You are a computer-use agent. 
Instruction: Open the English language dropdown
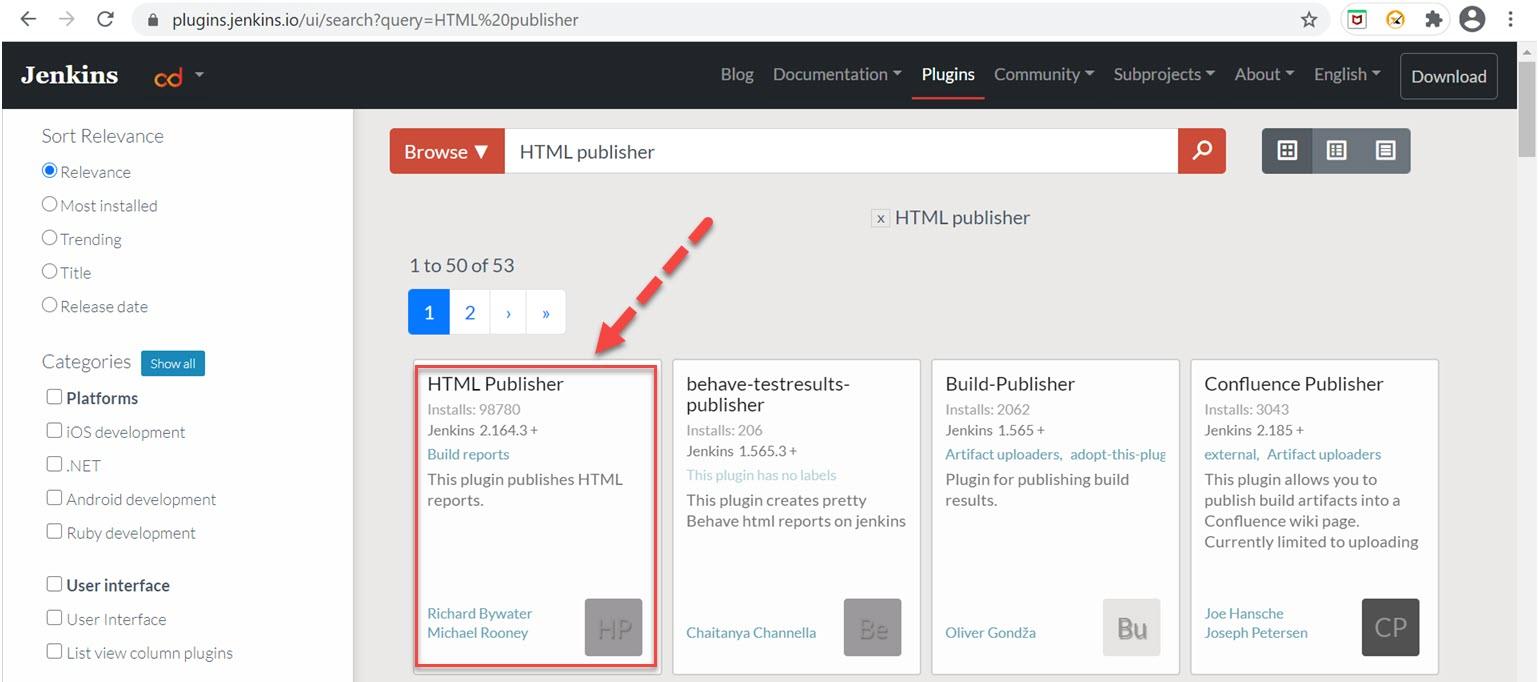click(x=1347, y=75)
